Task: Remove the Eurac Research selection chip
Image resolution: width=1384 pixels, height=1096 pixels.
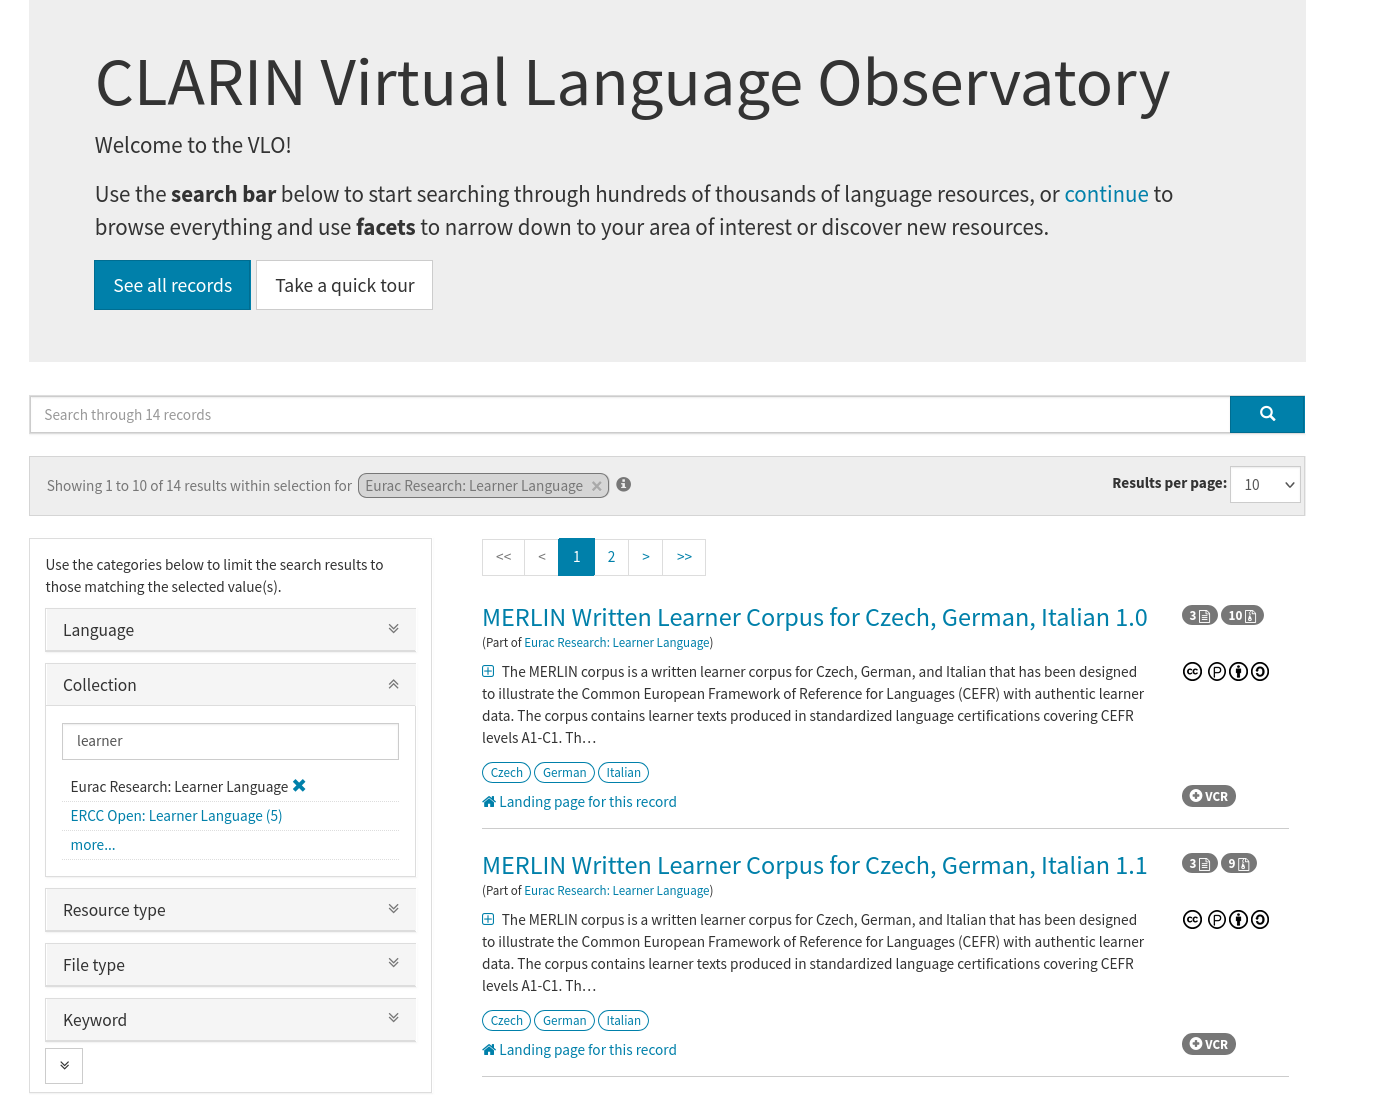Action: click(x=597, y=486)
